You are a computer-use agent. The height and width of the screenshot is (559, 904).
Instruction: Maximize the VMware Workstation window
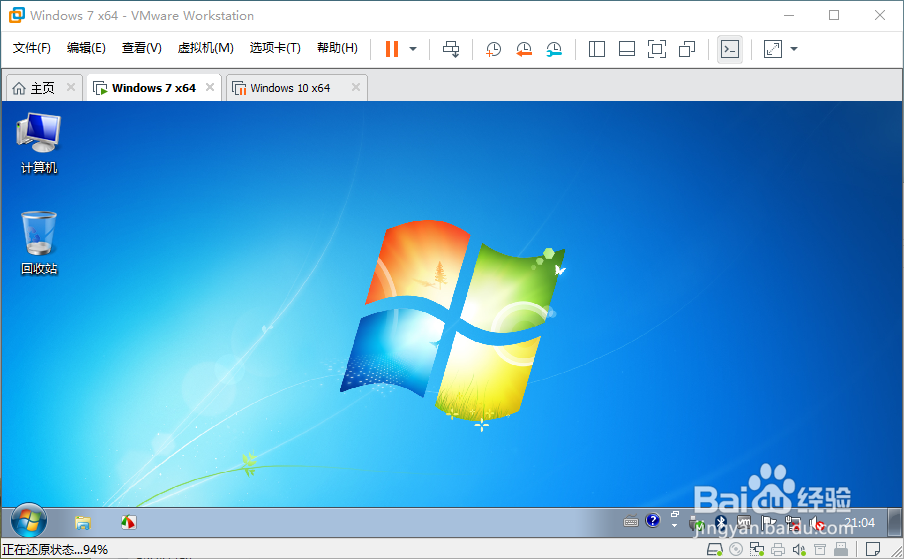[x=834, y=16]
